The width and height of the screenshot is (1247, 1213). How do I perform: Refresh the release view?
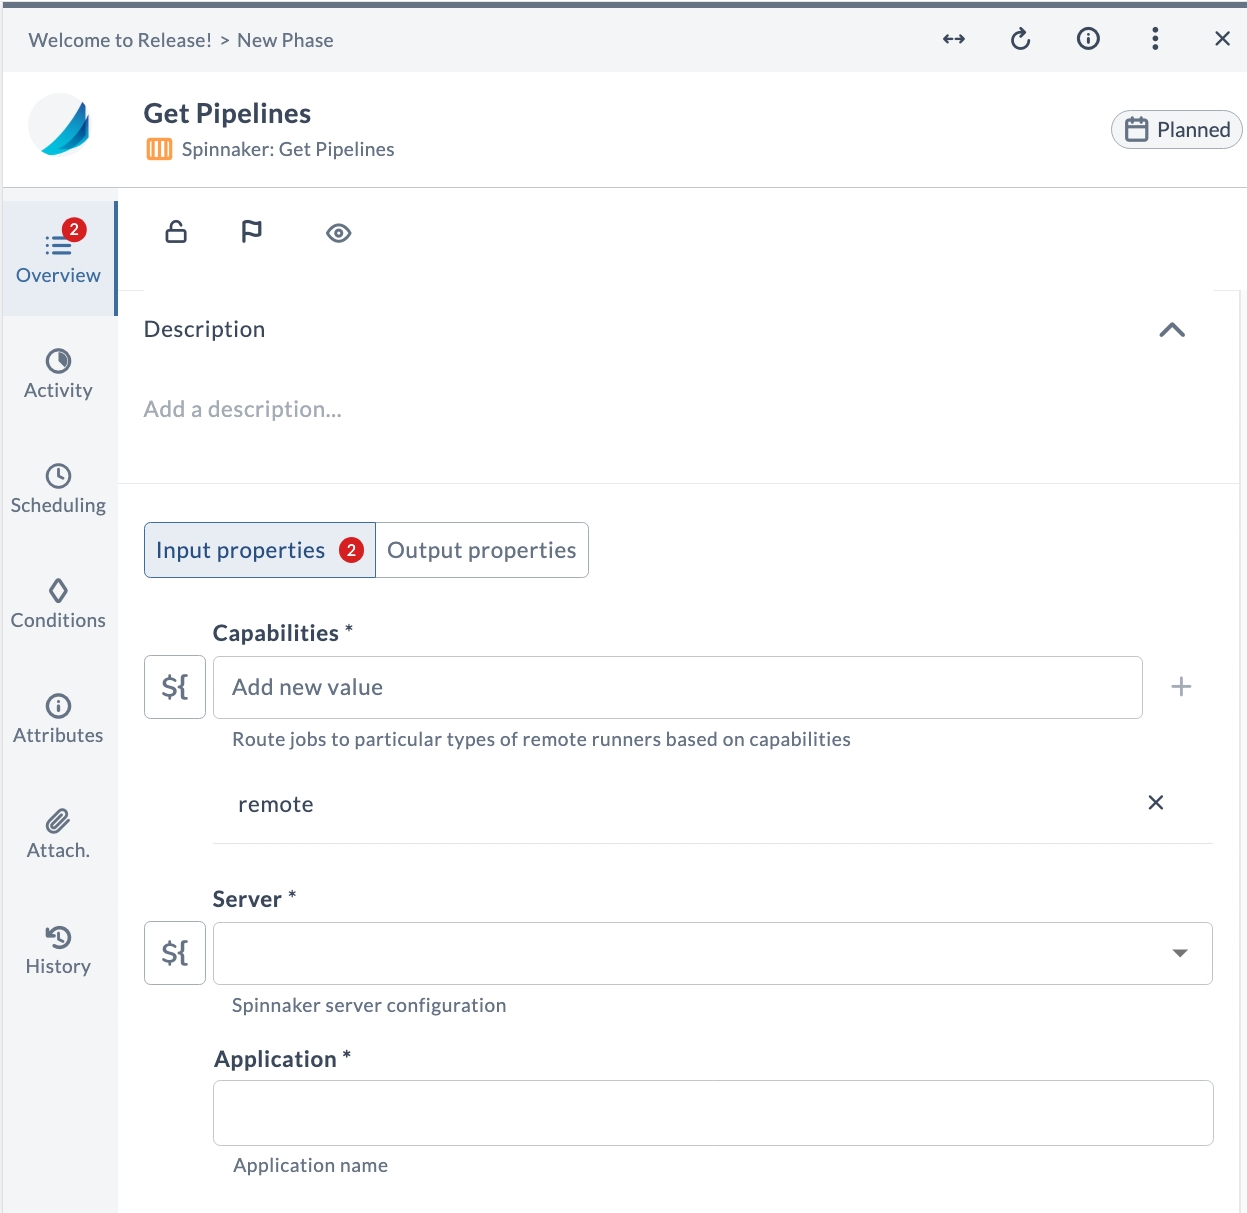[1020, 39]
